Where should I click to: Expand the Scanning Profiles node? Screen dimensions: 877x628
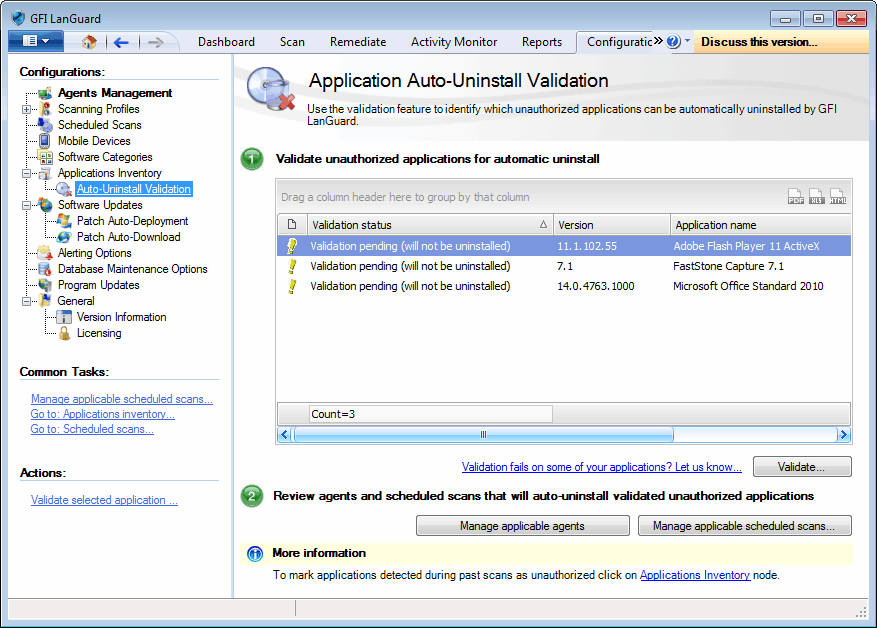click(x=26, y=109)
